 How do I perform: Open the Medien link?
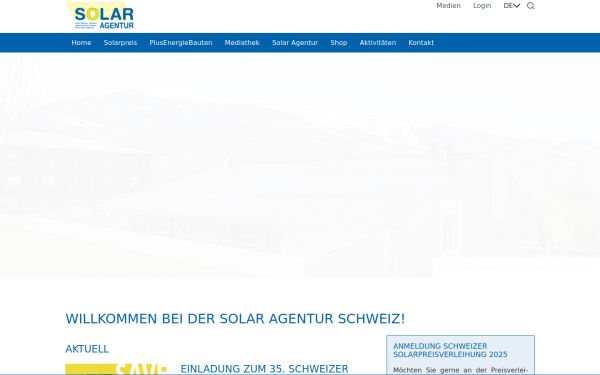click(448, 6)
